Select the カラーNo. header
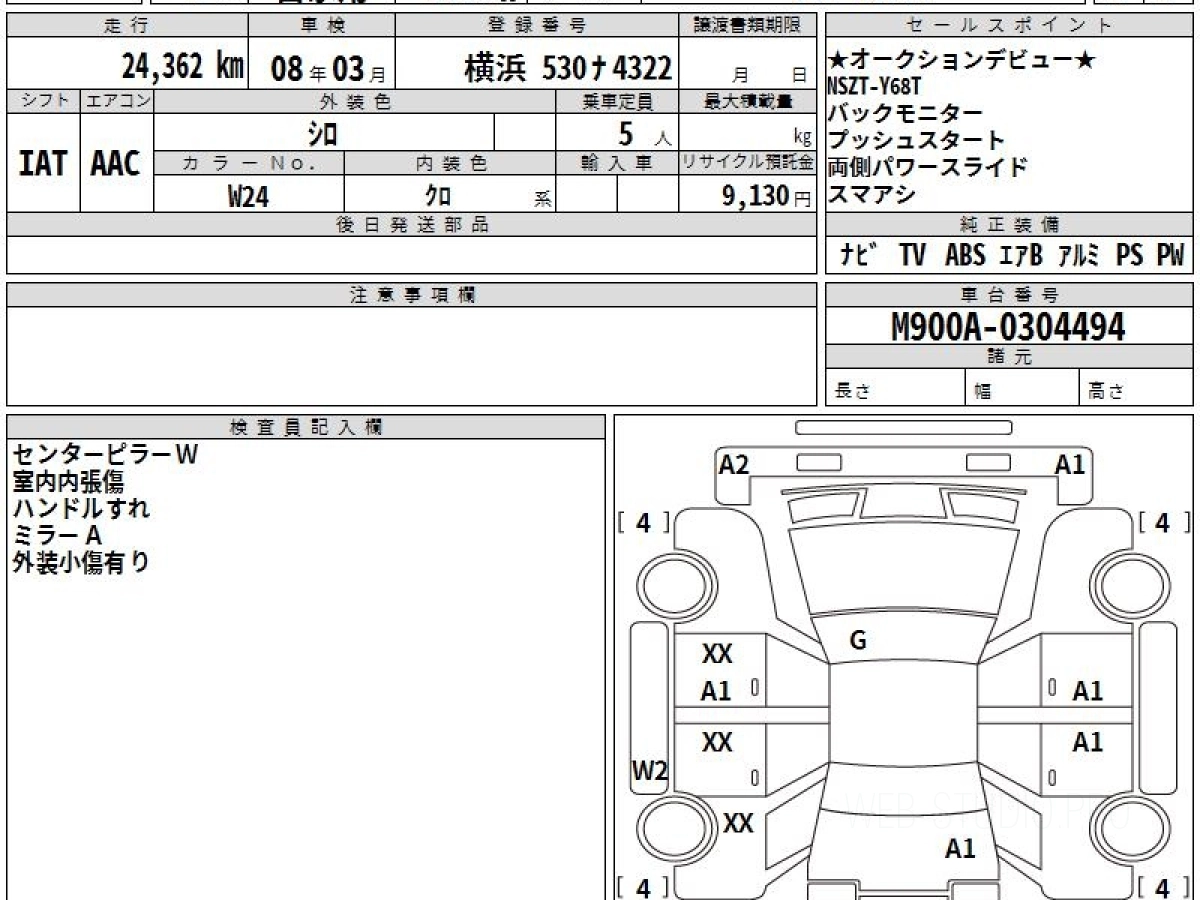The height and width of the screenshot is (900, 1200). tap(249, 164)
